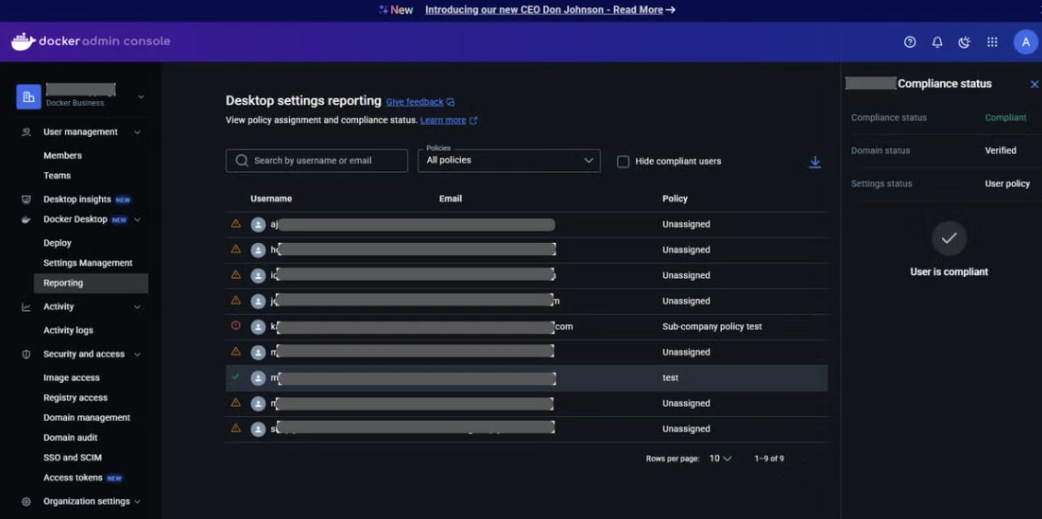This screenshot has width=1042, height=519.
Task: Toggle the dark mode moon icon
Action: pos(964,42)
